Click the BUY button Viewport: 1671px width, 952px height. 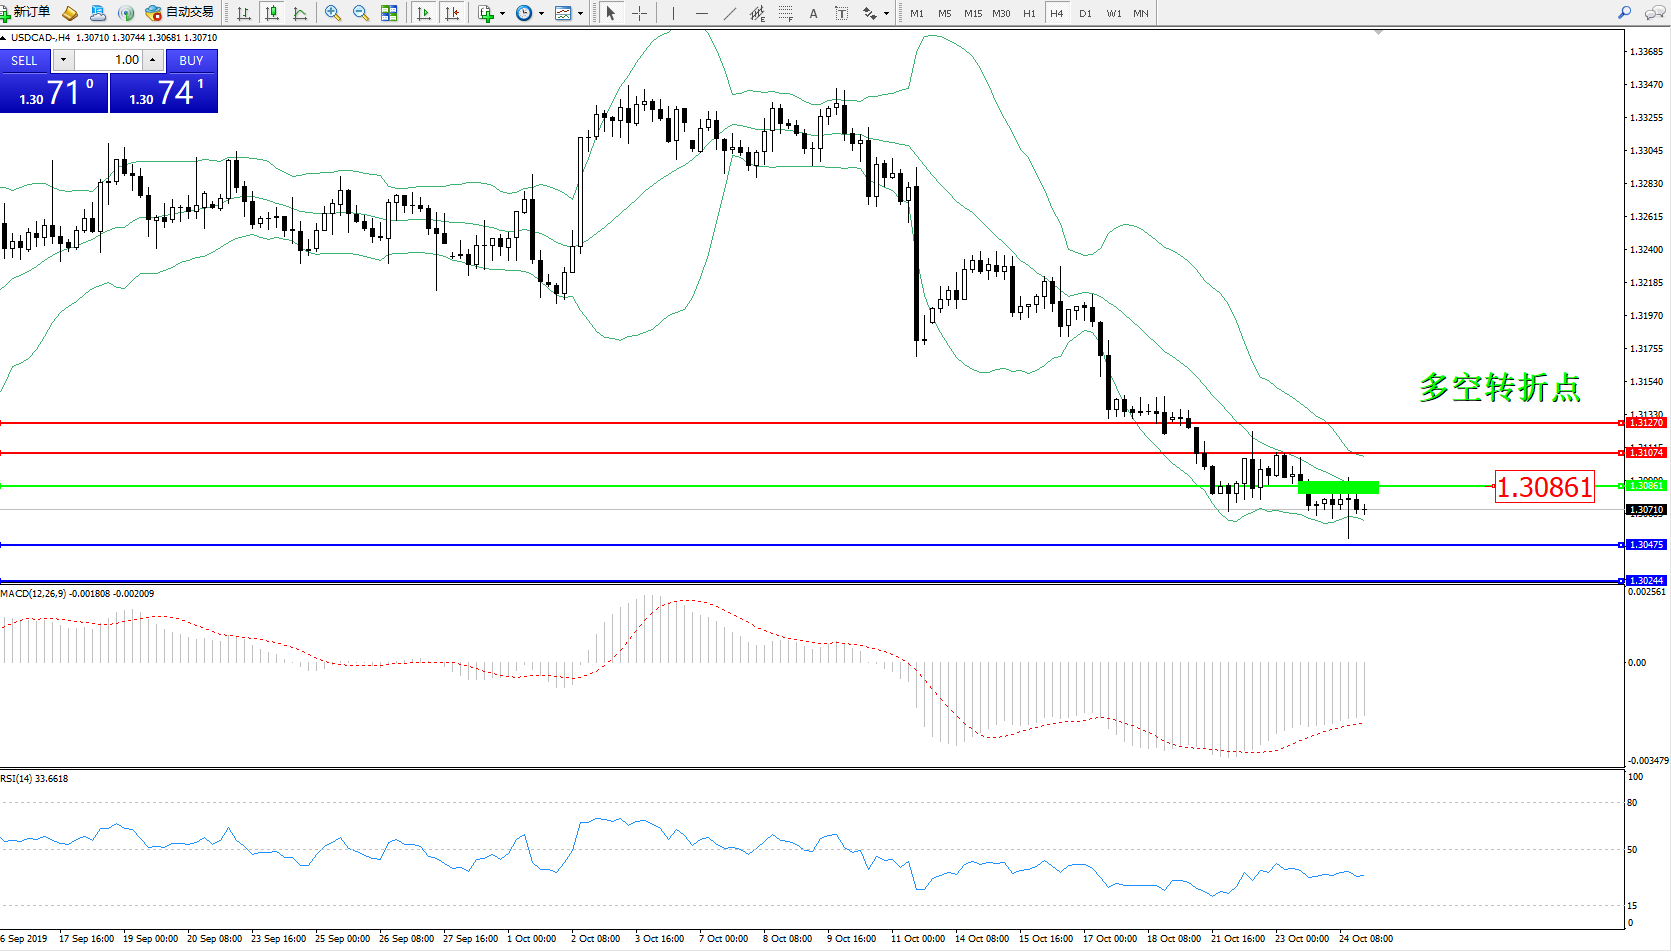tap(191, 60)
